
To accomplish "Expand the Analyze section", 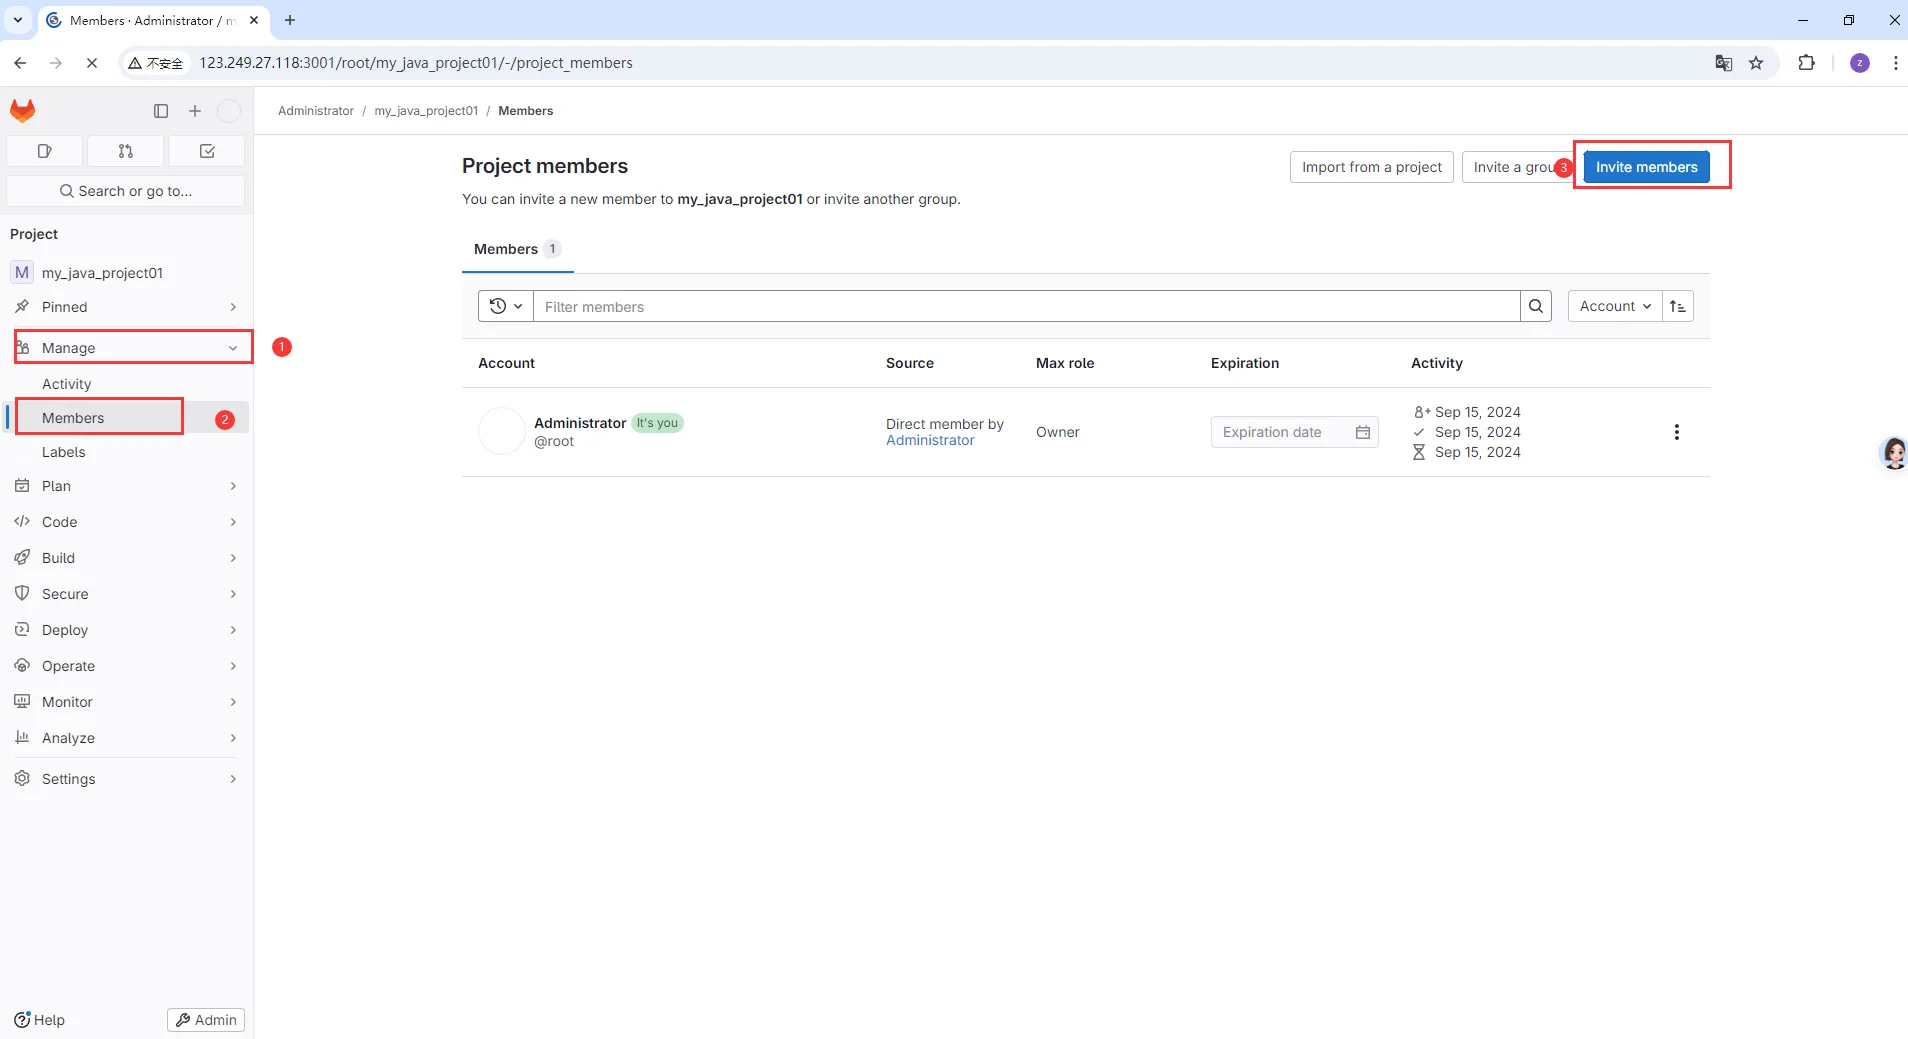I will click(x=126, y=738).
